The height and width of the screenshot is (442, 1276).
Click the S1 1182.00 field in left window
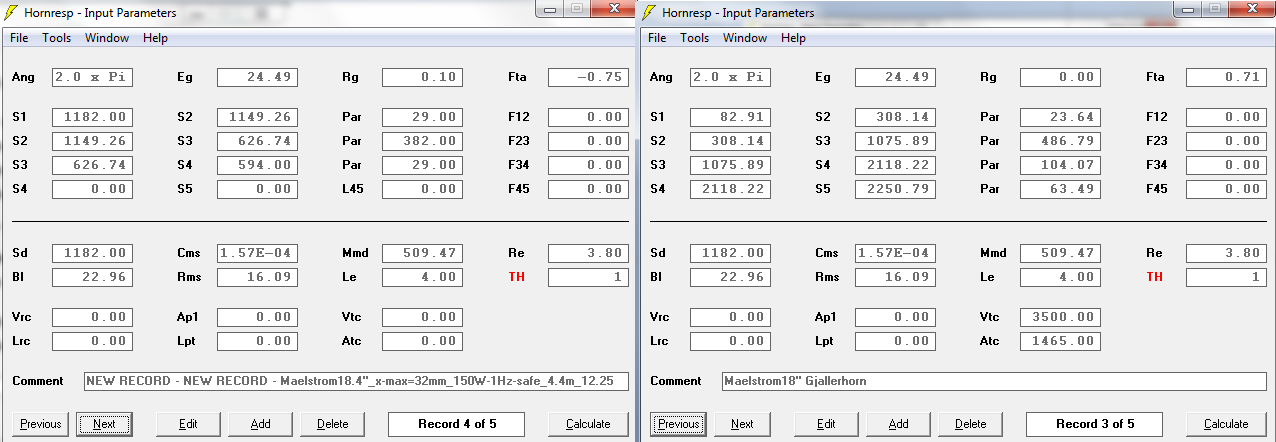click(92, 117)
